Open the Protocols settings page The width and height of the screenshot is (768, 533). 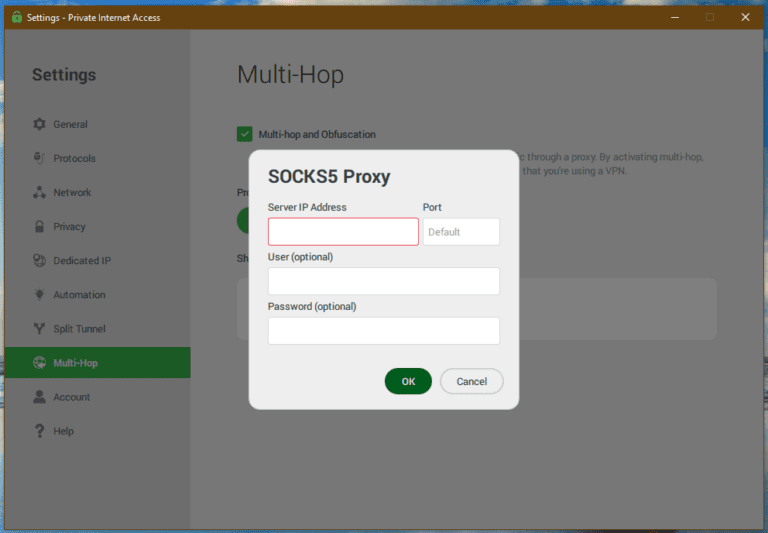point(97,158)
